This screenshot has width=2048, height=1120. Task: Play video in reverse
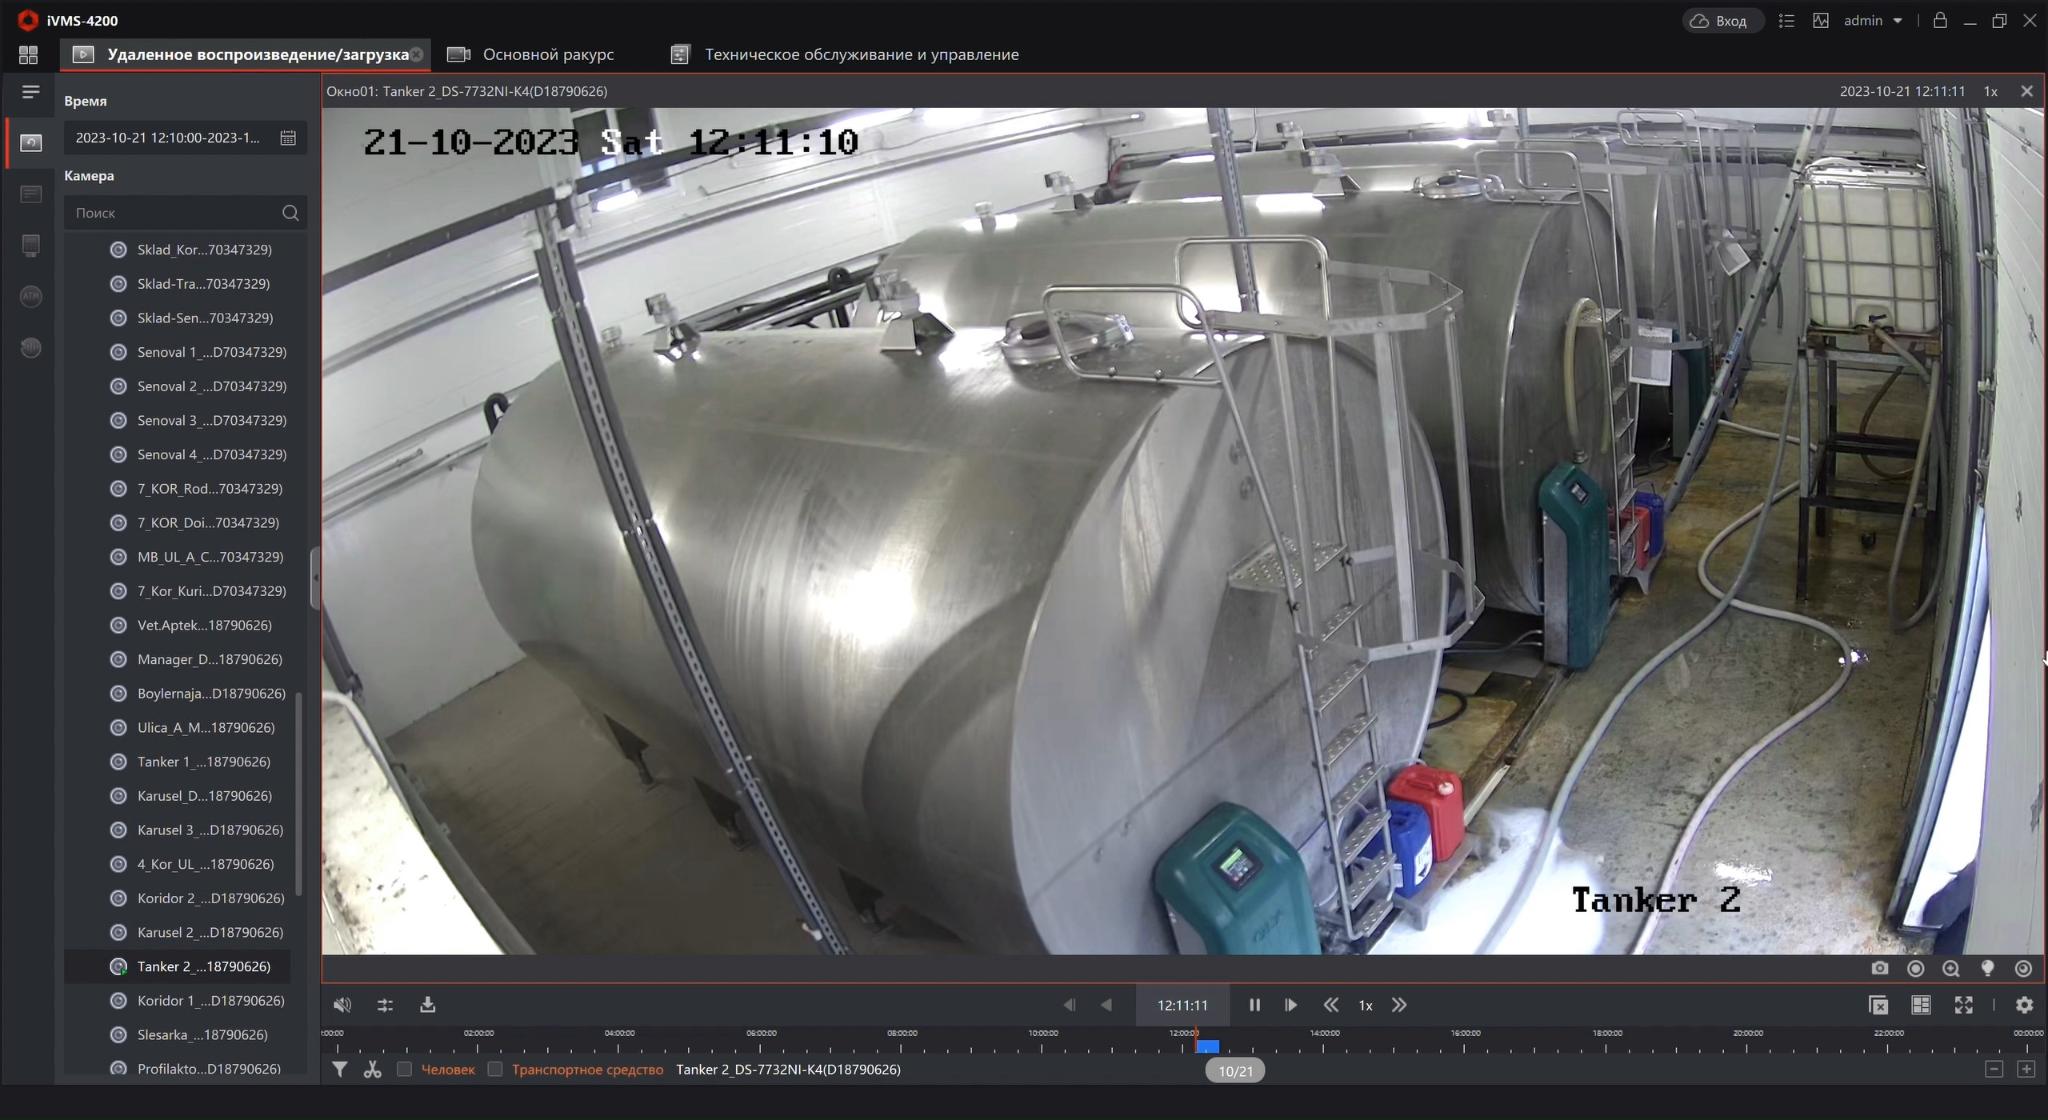click(x=1106, y=1005)
